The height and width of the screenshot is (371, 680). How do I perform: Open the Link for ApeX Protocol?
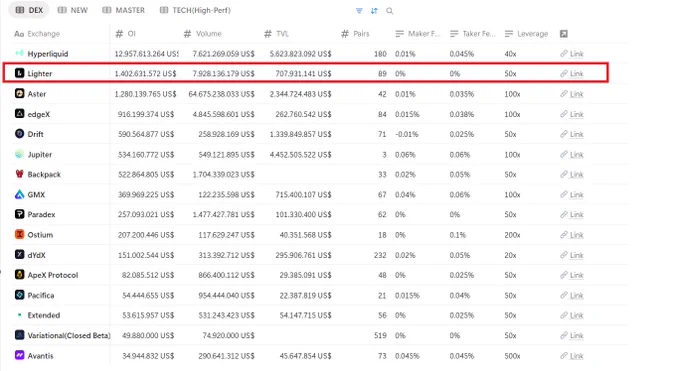pos(572,275)
